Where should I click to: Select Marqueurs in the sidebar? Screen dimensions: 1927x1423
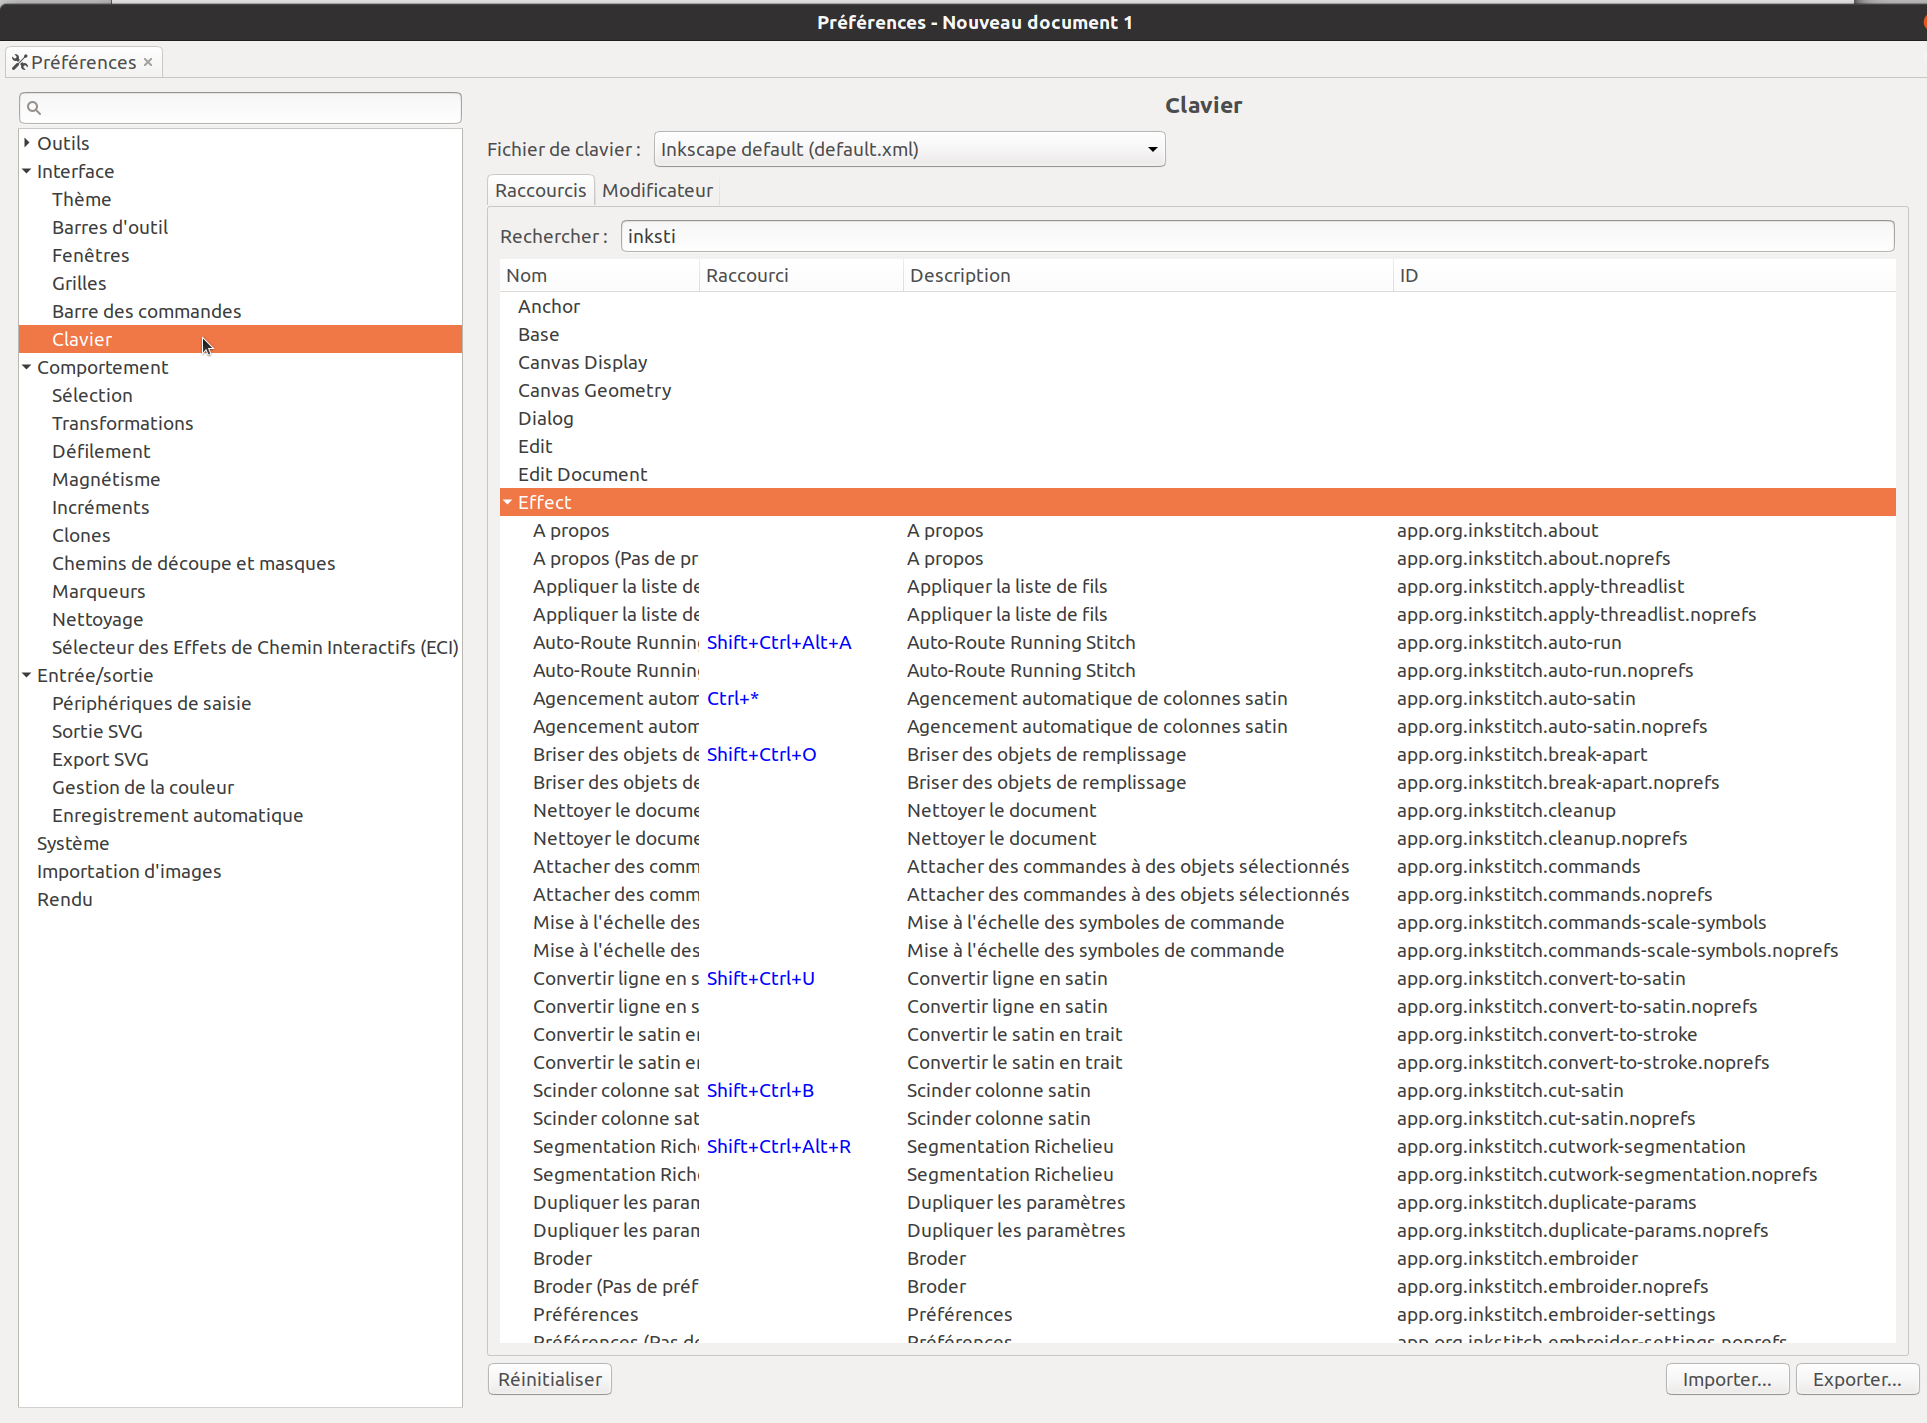(99, 591)
